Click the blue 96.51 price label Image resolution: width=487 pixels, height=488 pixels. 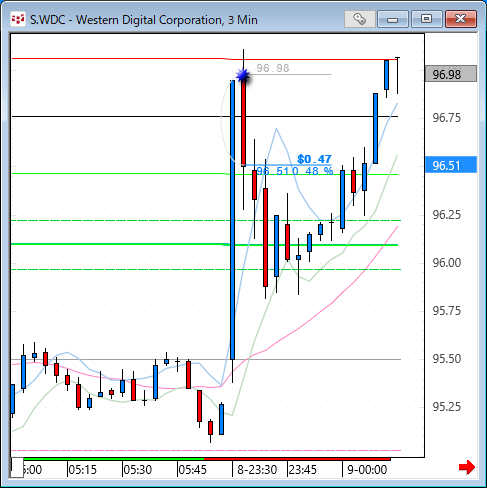pyautogui.click(x=451, y=165)
